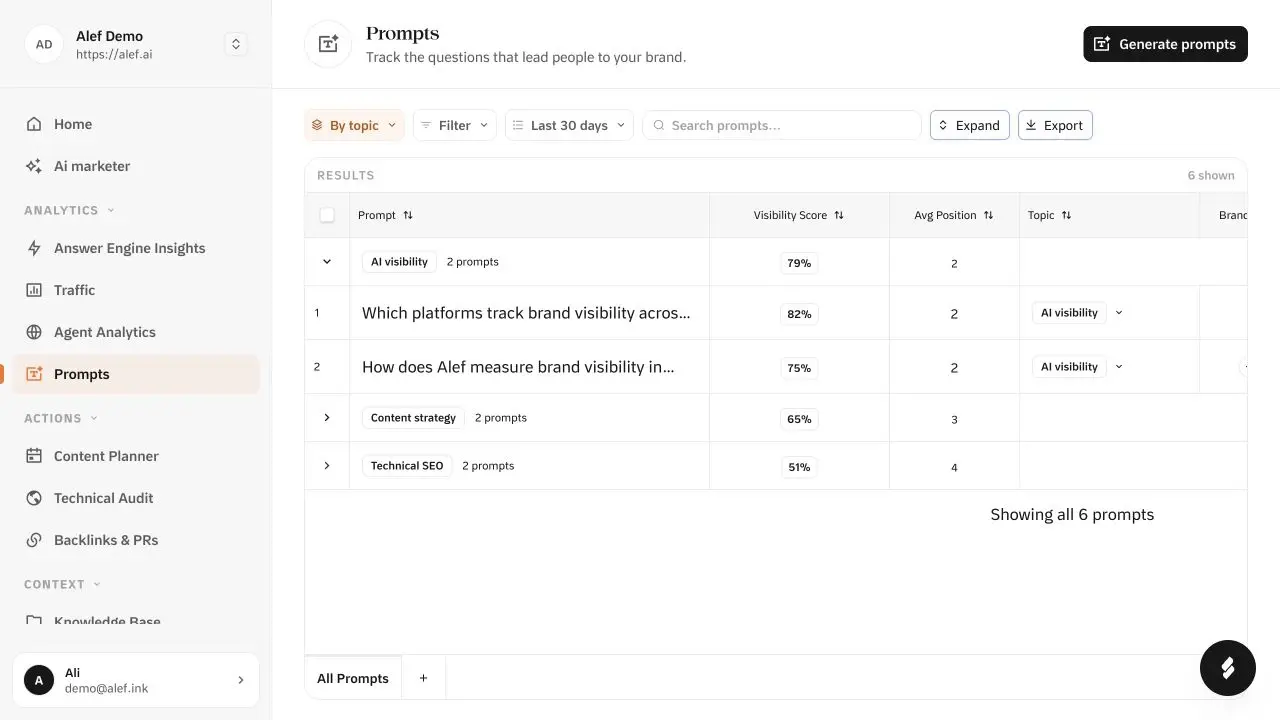This screenshot has height=720, width=1280.
Task: Click the AD workspace avatar
Action: [x=44, y=44]
